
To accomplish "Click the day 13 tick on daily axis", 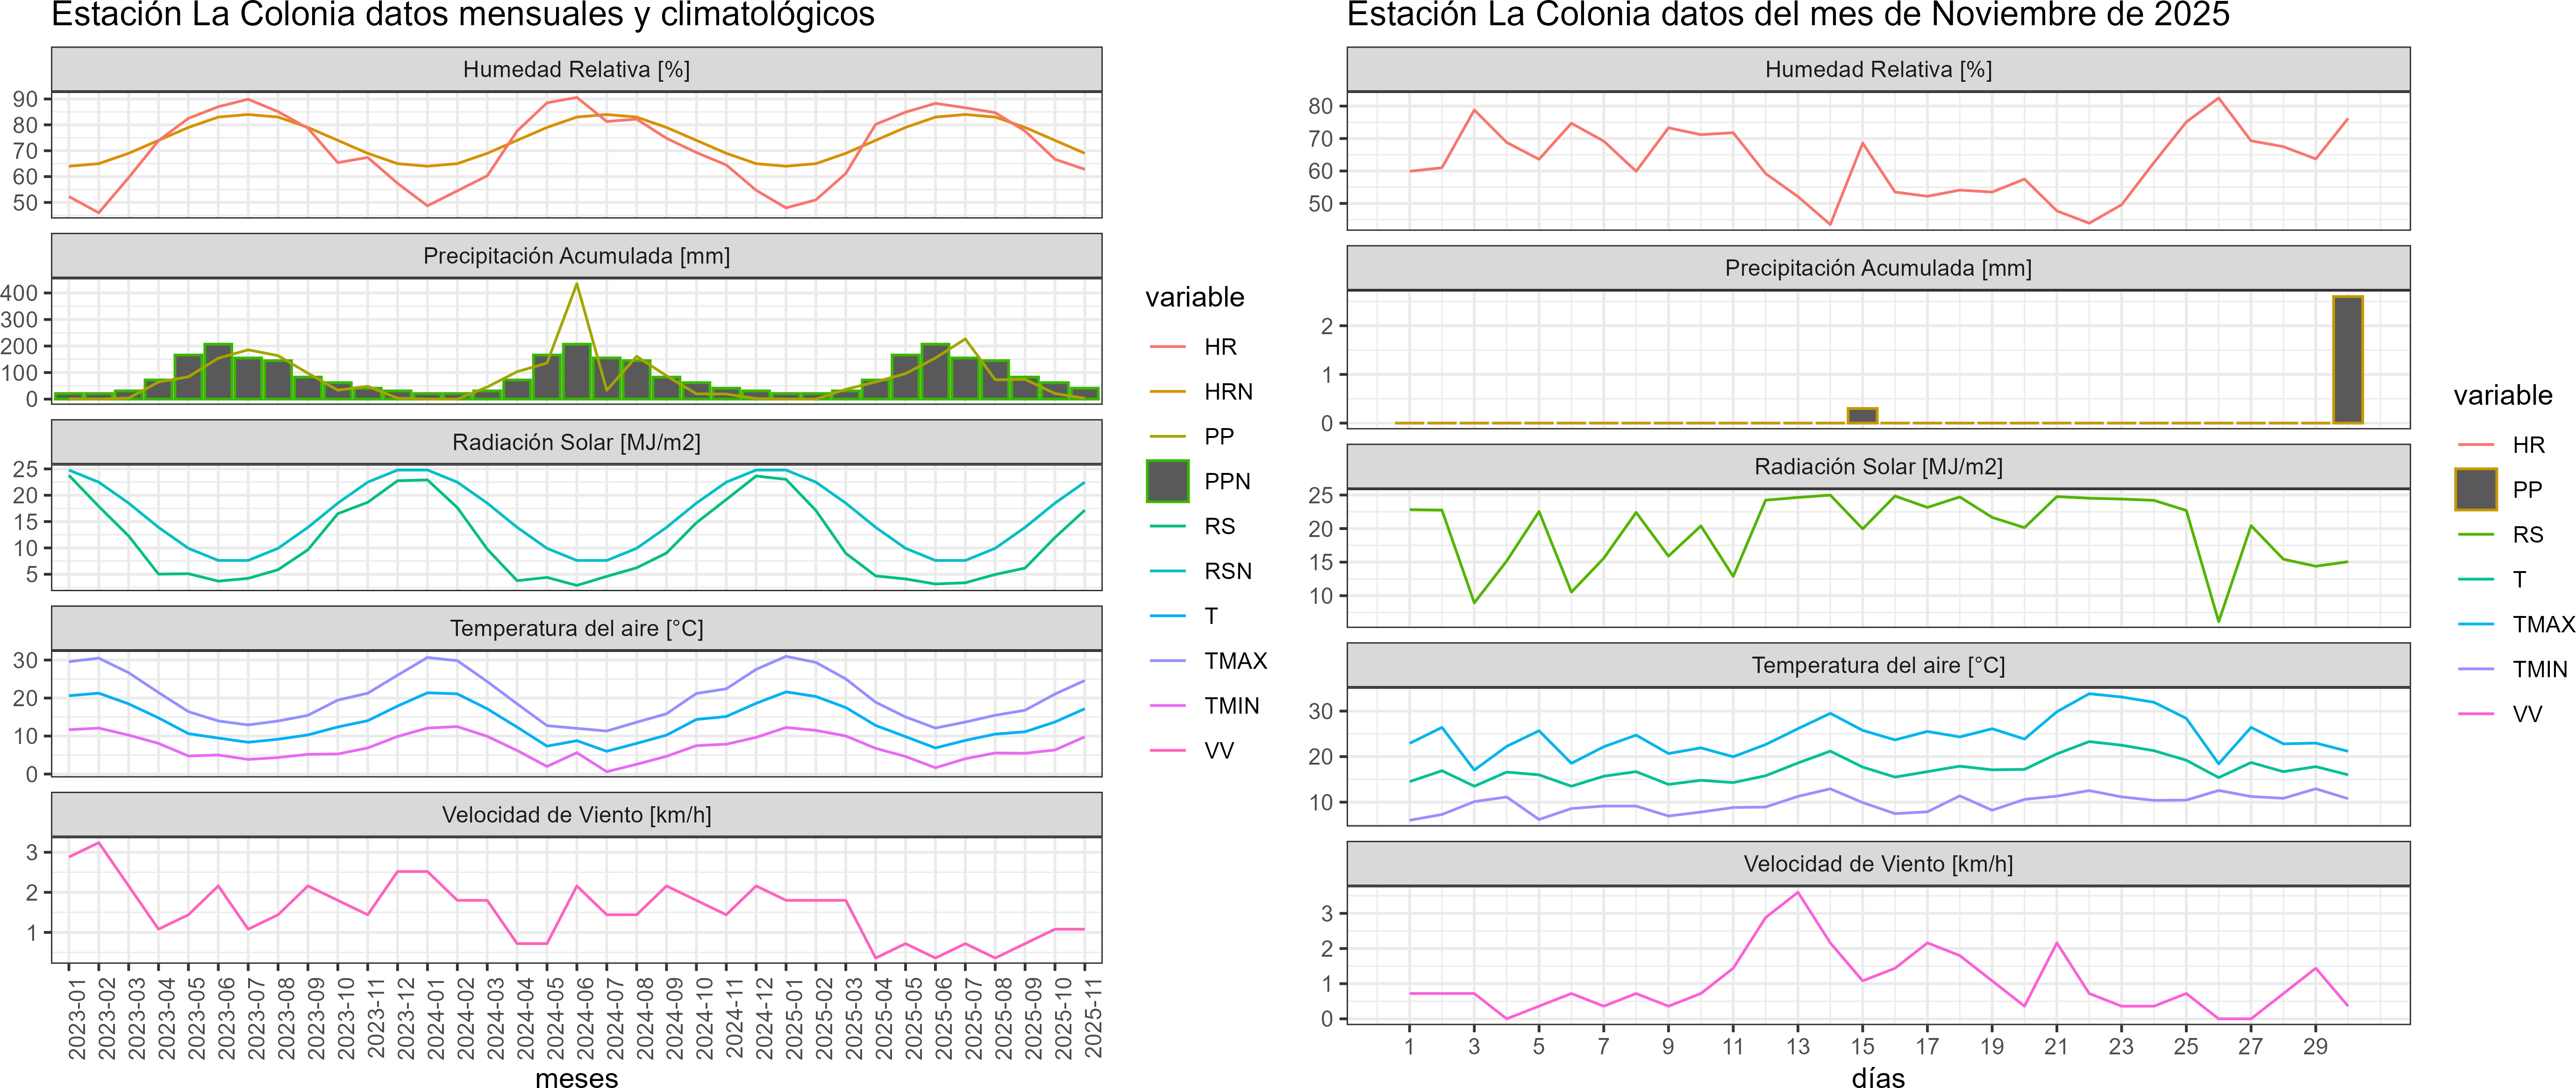I will click(x=1797, y=1046).
